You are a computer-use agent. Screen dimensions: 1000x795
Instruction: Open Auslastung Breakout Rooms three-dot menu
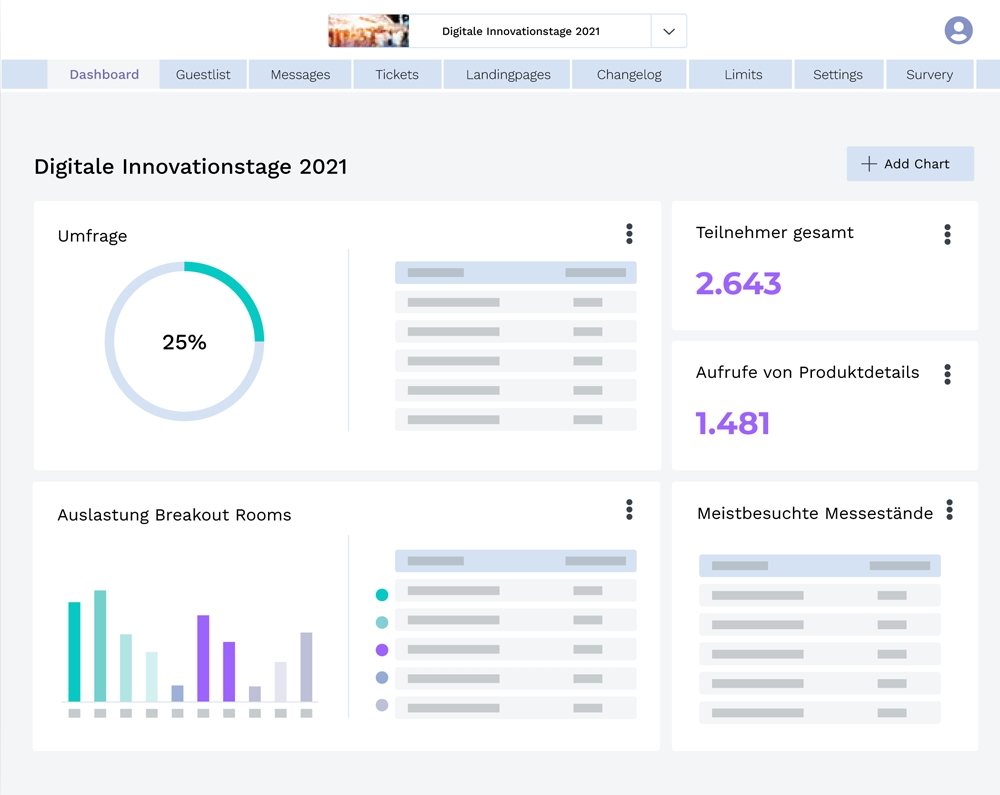click(629, 510)
